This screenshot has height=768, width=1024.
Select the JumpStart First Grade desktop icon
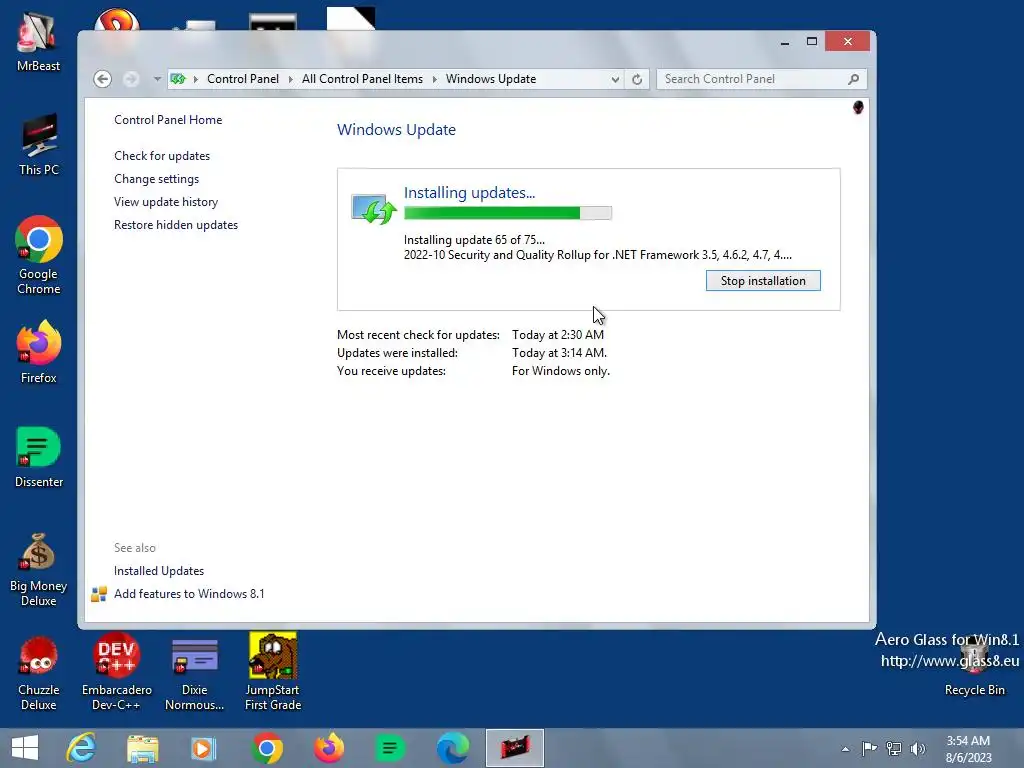coord(273,672)
